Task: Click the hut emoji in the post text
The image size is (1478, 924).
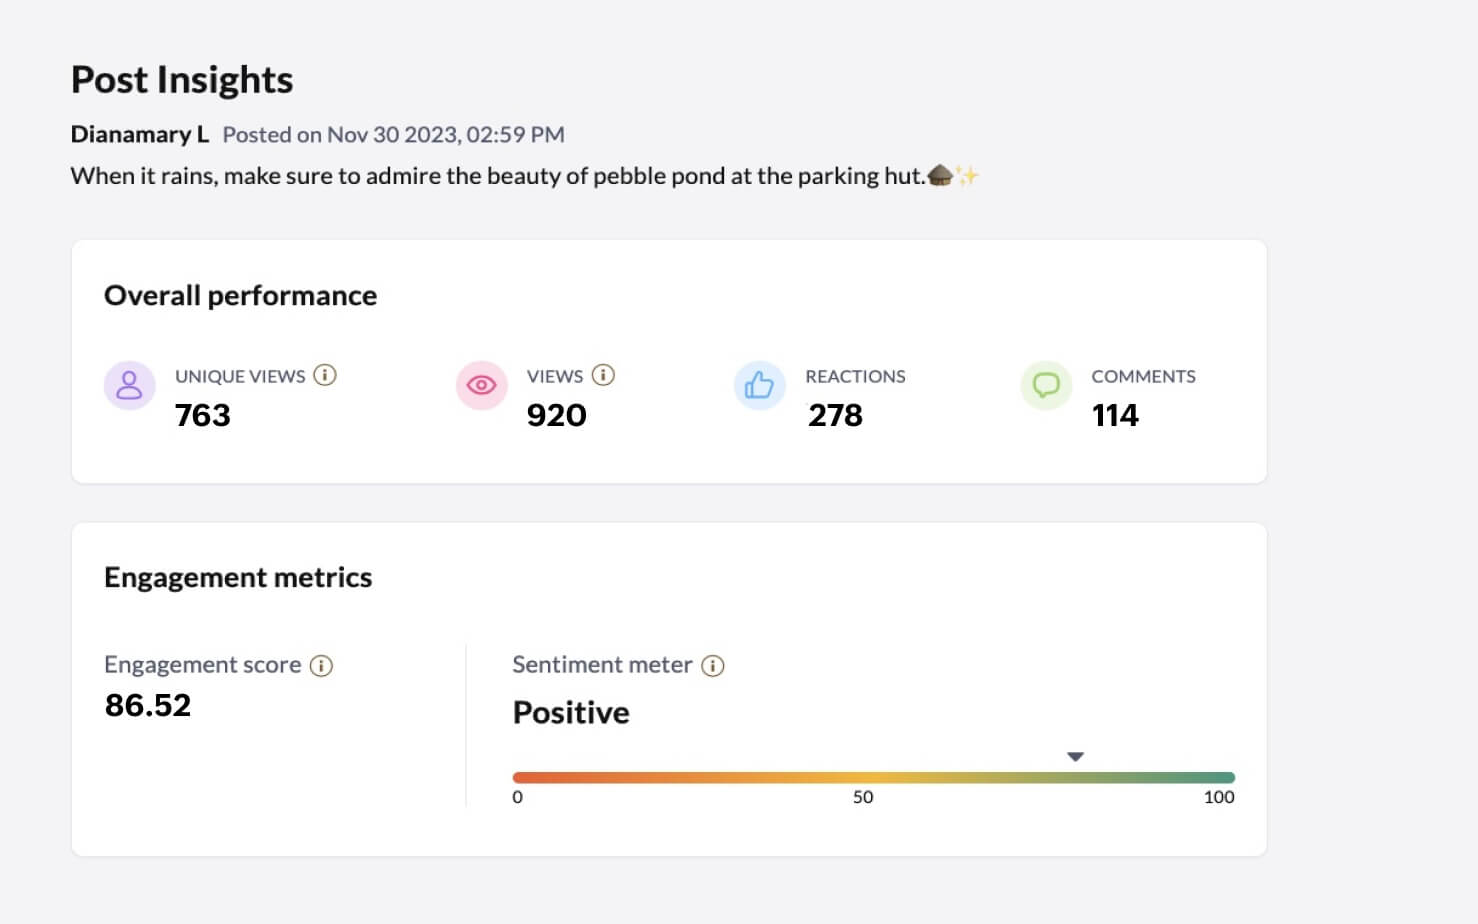Action: 938,175
